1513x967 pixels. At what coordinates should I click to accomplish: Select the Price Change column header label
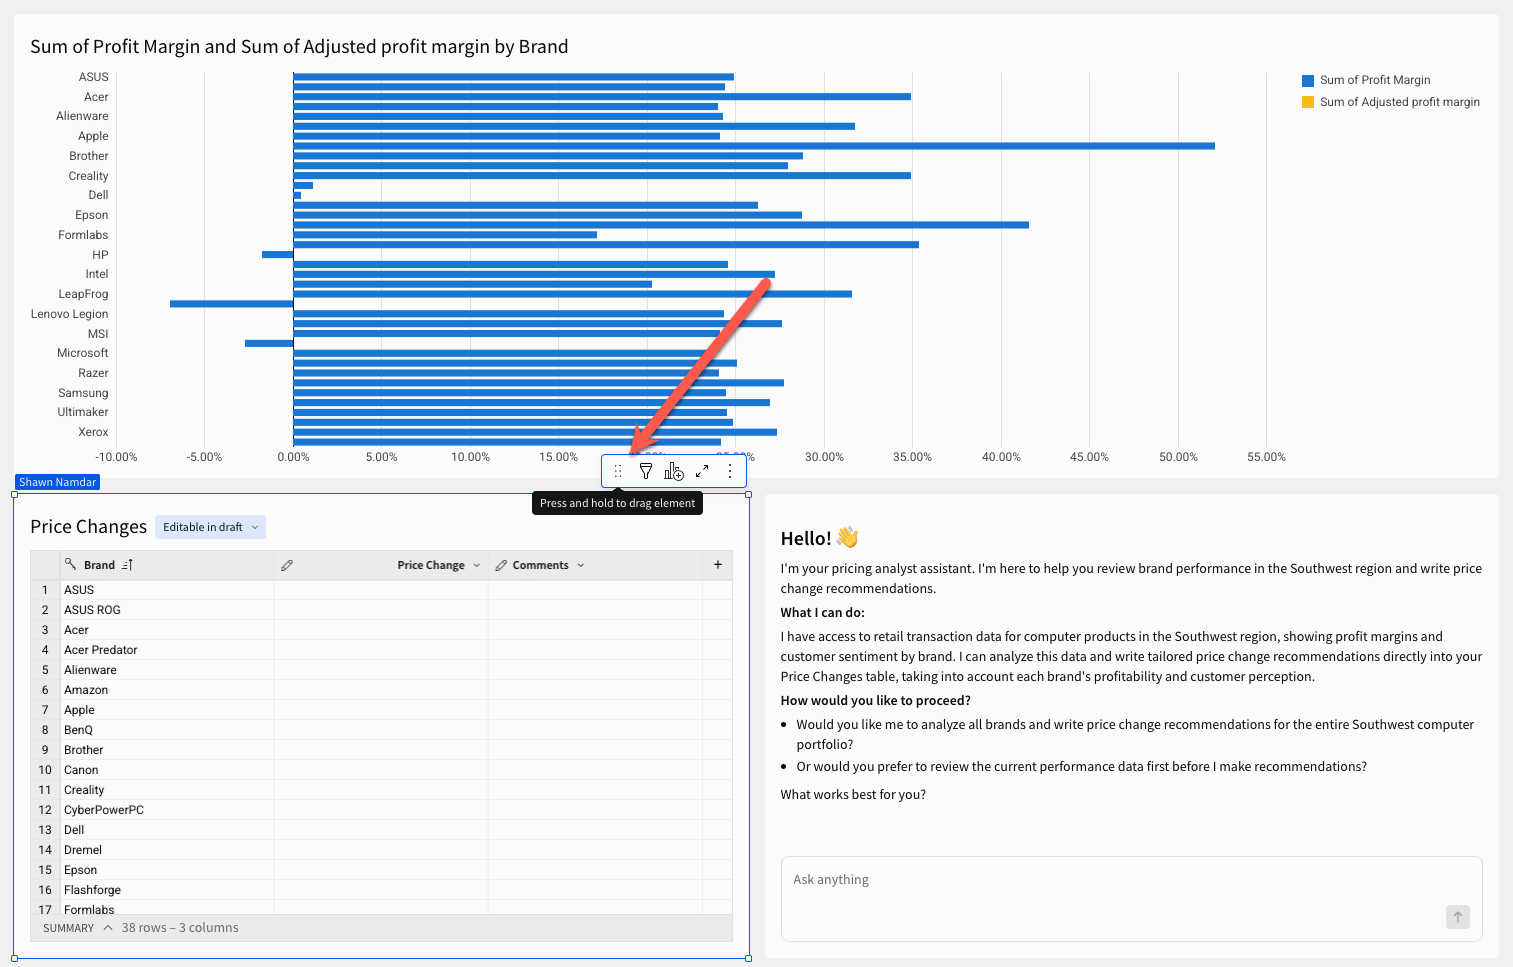click(x=431, y=565)
